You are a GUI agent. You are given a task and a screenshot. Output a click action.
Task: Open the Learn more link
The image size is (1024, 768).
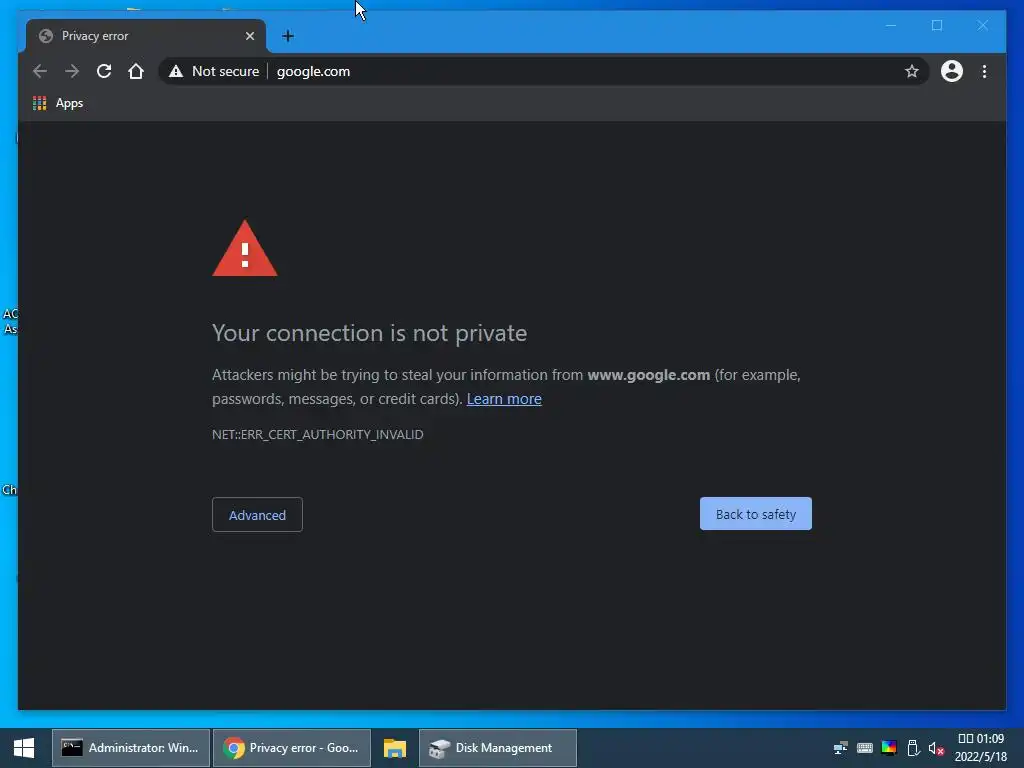click(504, 399)
